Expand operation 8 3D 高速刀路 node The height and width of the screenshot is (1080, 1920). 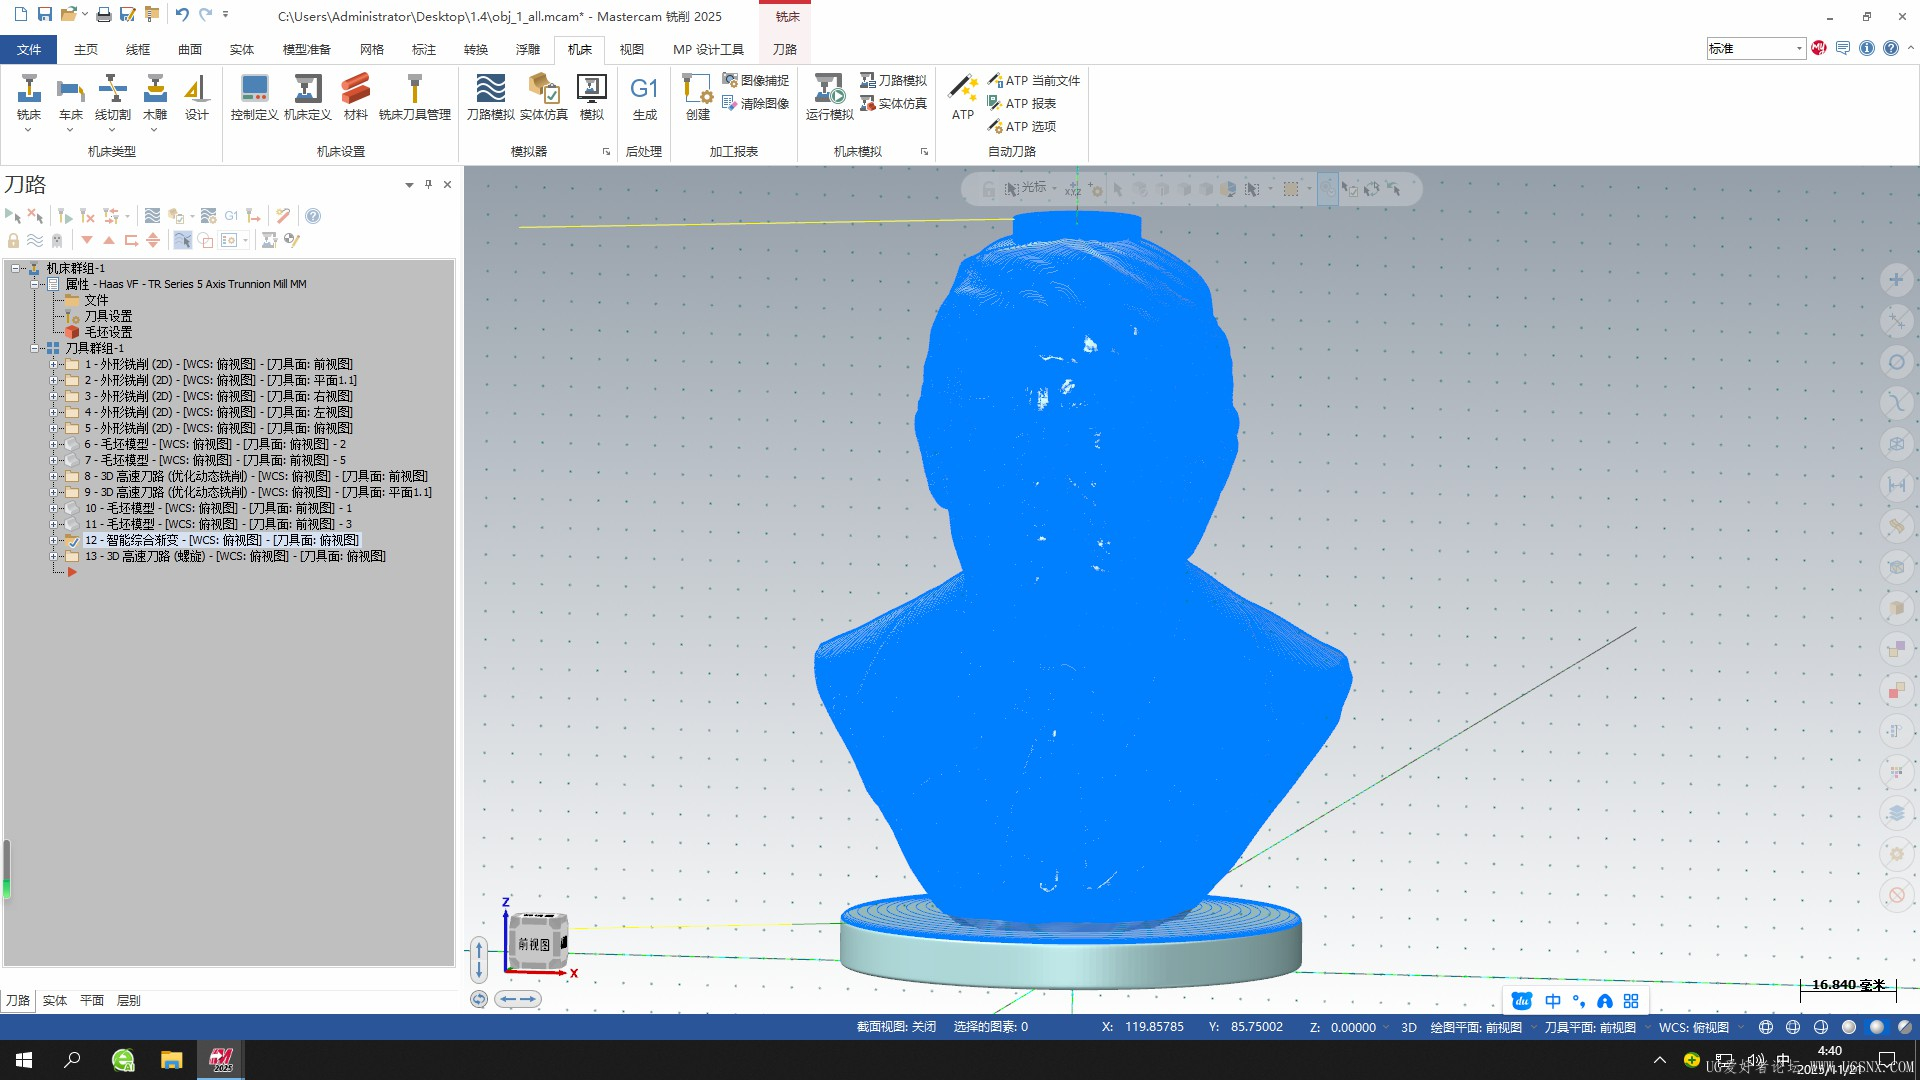pos(54,476)
